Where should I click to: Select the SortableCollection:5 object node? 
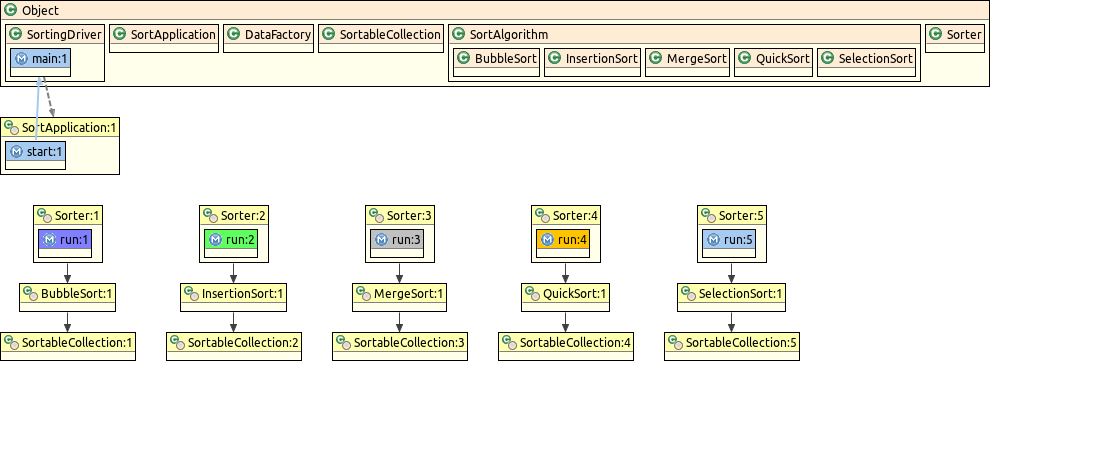click(x=731, y=343)
